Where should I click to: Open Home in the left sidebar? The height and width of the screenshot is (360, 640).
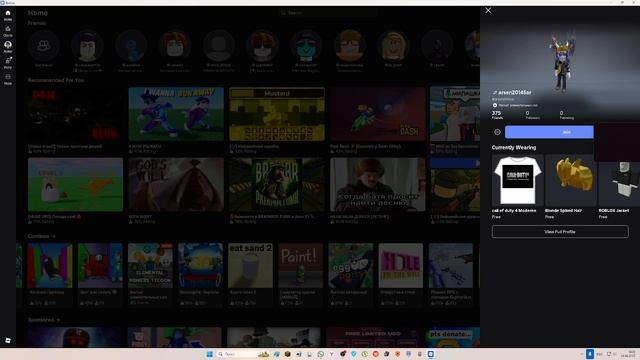(8, 15)
